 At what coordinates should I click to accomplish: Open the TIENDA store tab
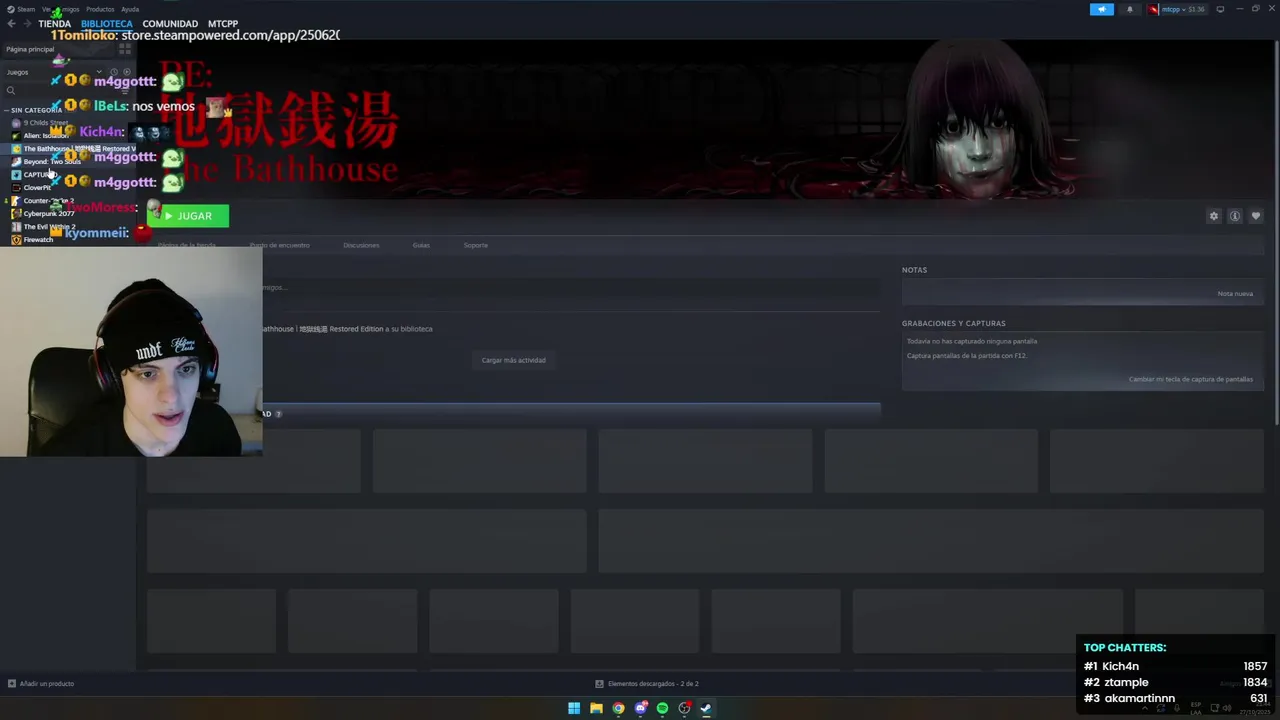54,24
